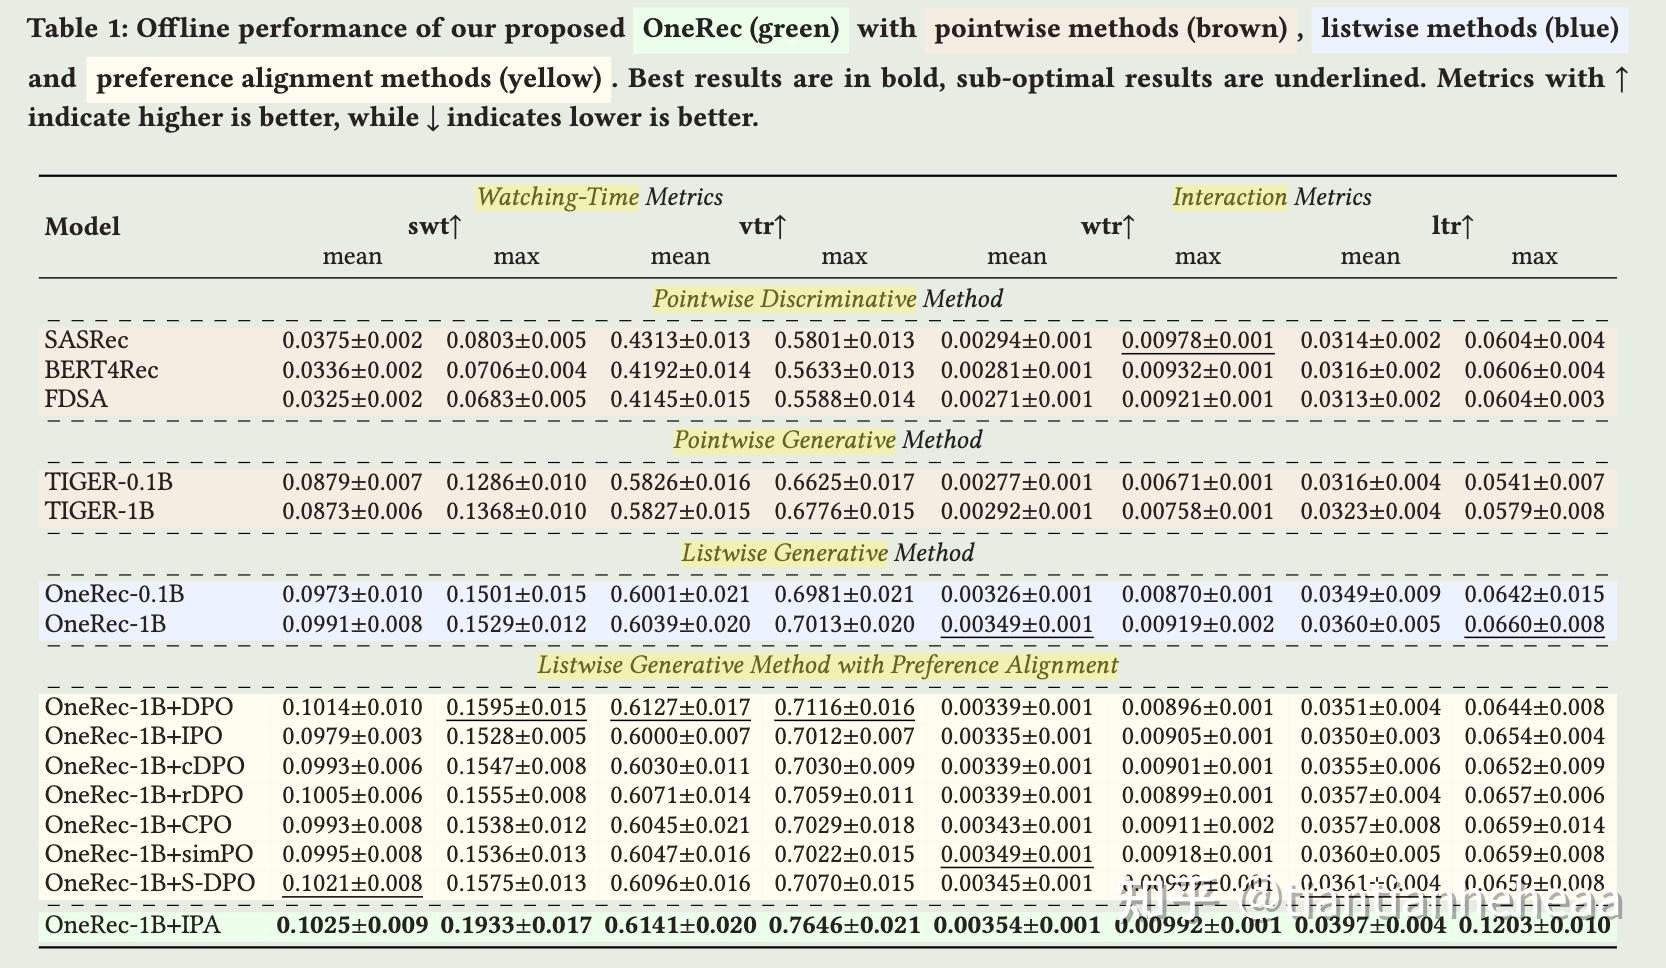Click the wtr↑ column header

point(1106,227)
